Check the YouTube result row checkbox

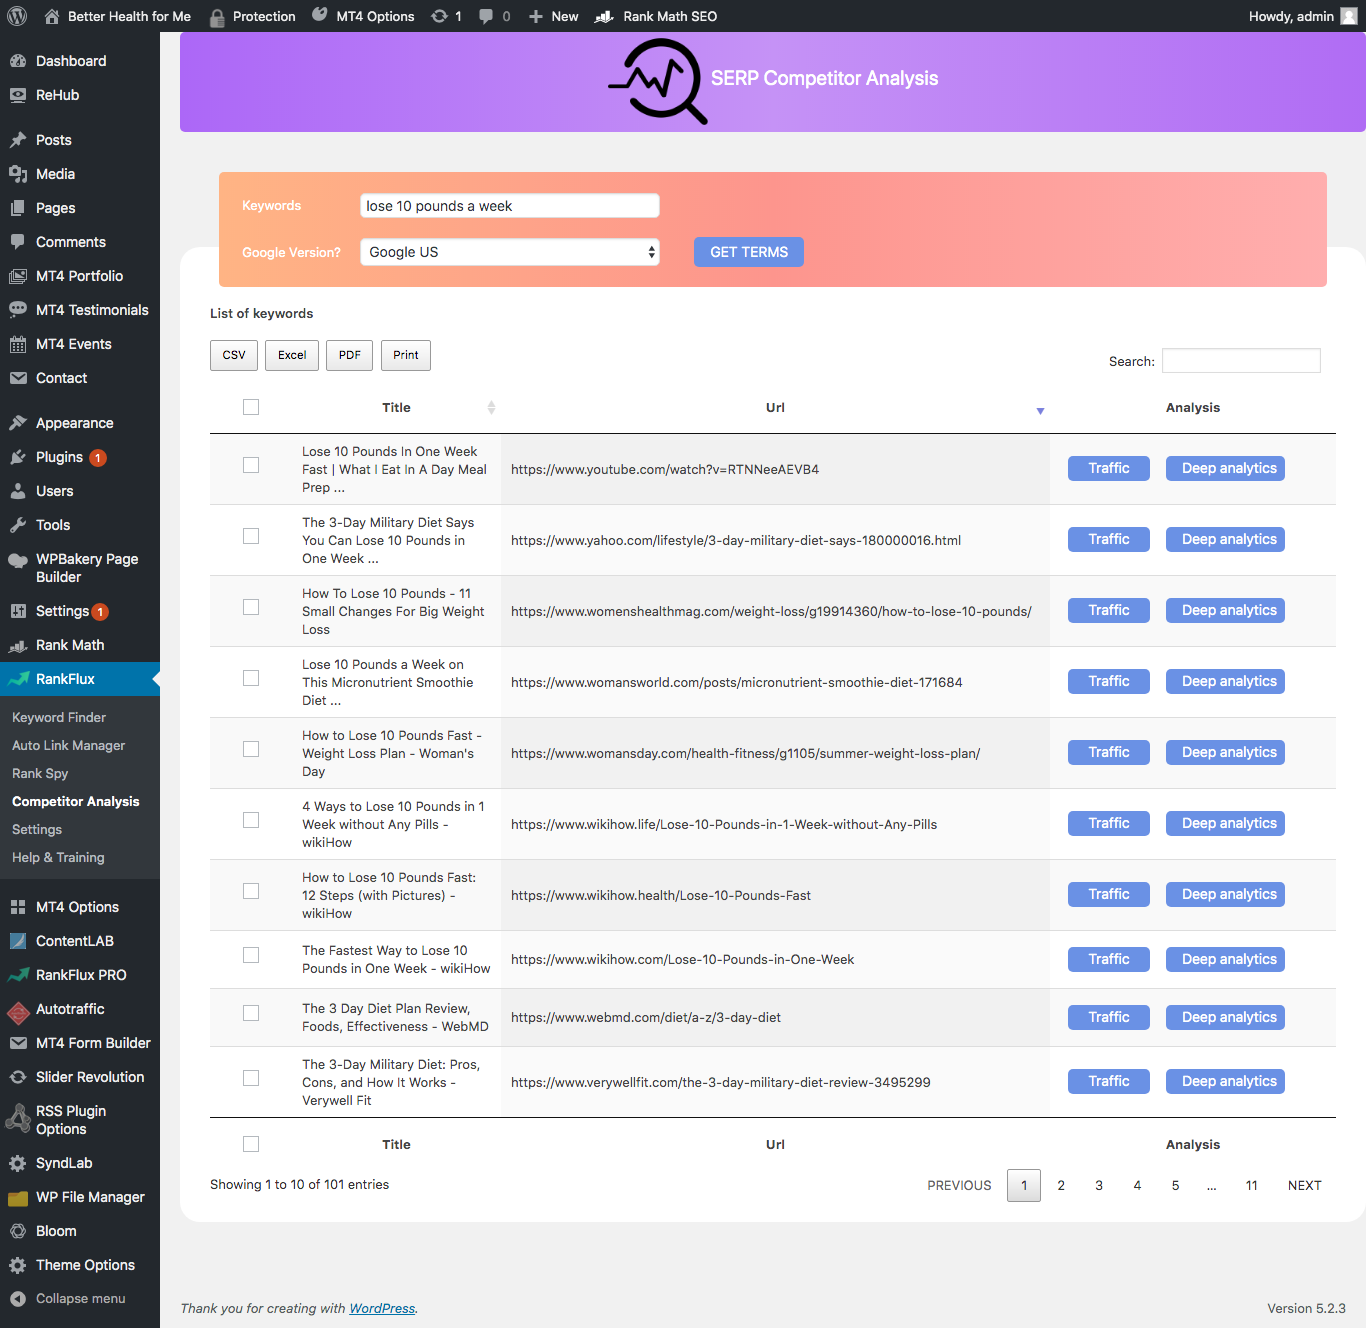pos(251,465)
